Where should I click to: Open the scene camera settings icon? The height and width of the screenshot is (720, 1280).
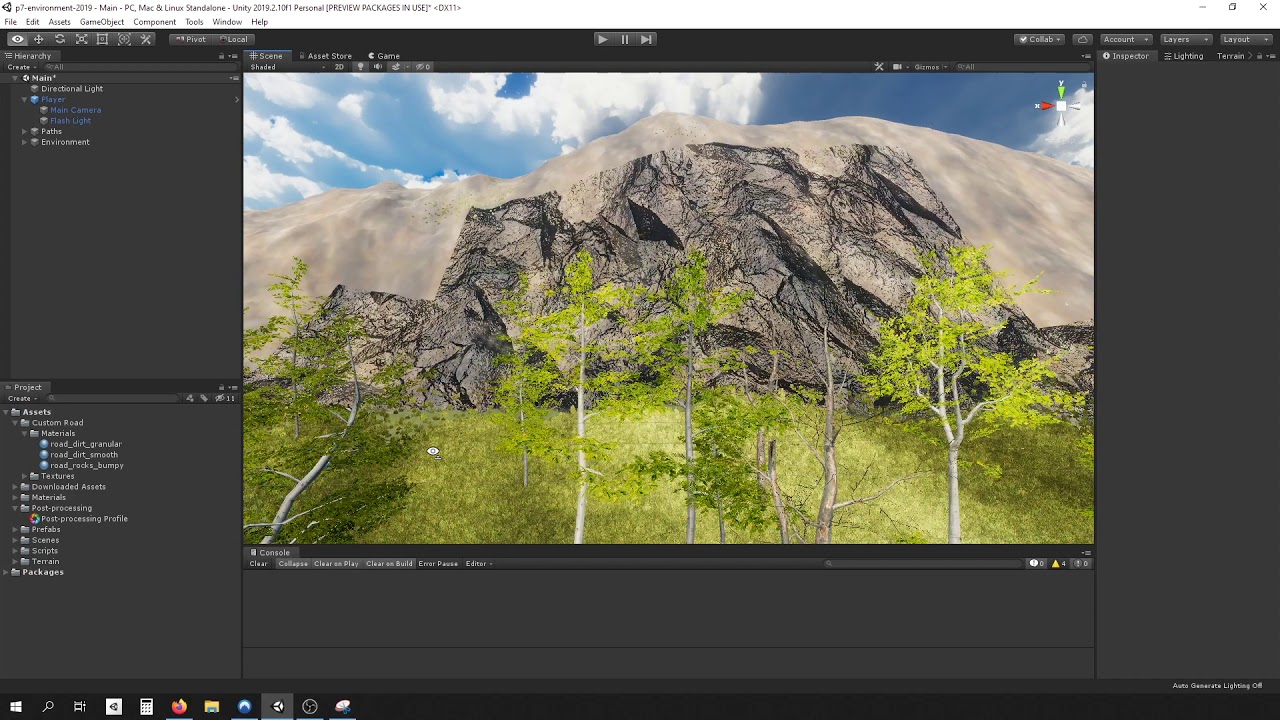coord(897,67)
